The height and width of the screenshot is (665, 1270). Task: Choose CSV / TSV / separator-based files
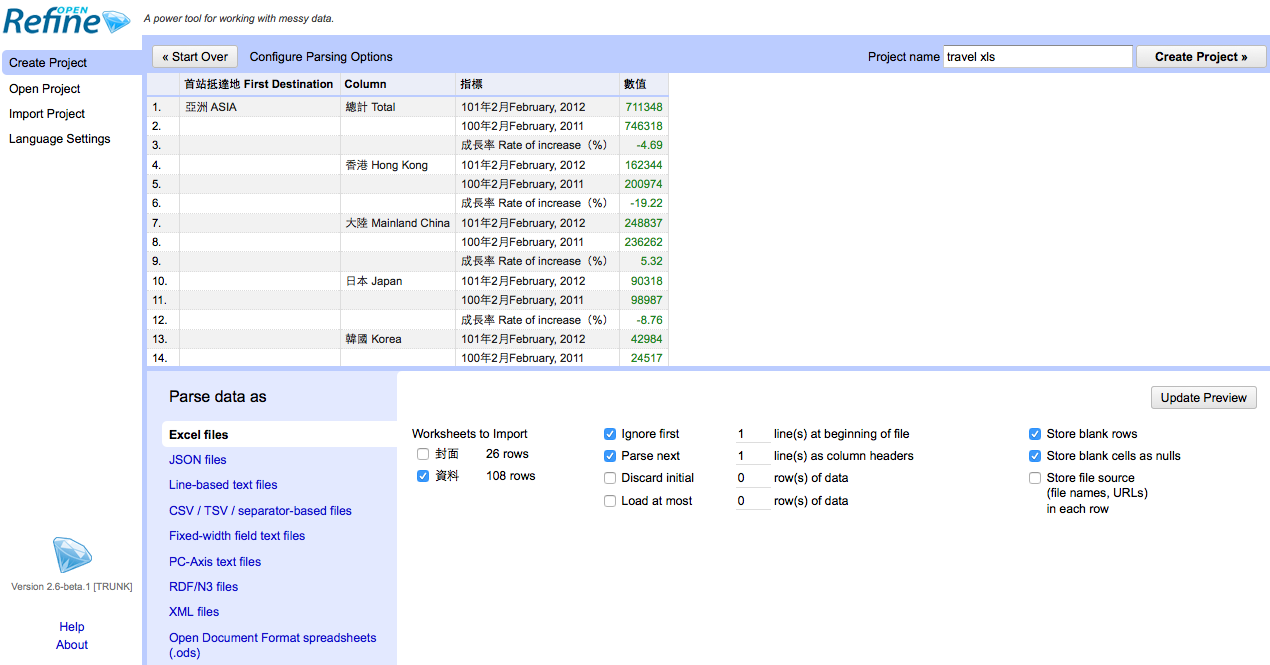pos(260,511)
